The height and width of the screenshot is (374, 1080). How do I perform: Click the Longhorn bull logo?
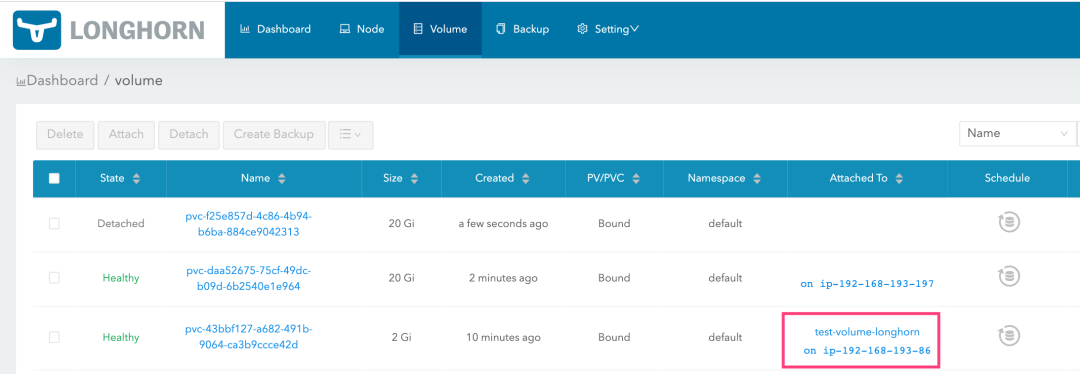37,30
